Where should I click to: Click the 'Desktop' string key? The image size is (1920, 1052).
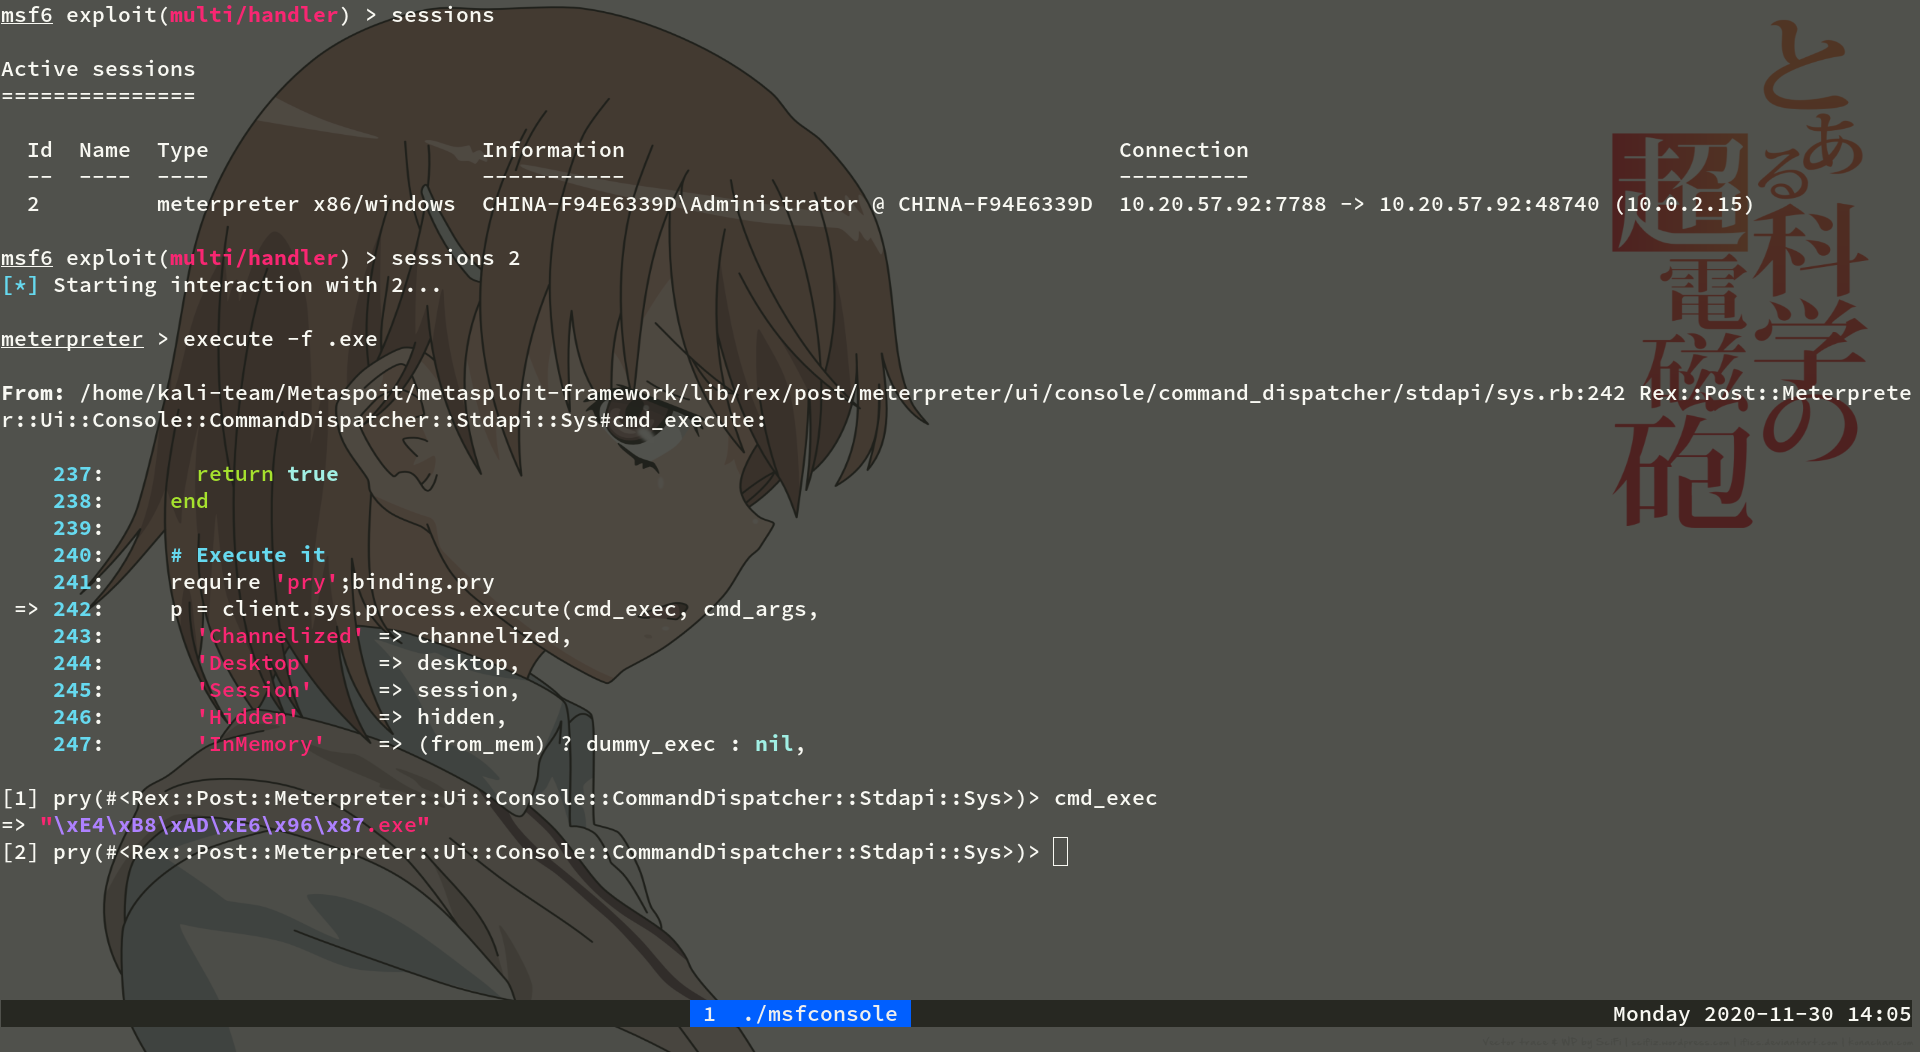click(x=254, y=663)
